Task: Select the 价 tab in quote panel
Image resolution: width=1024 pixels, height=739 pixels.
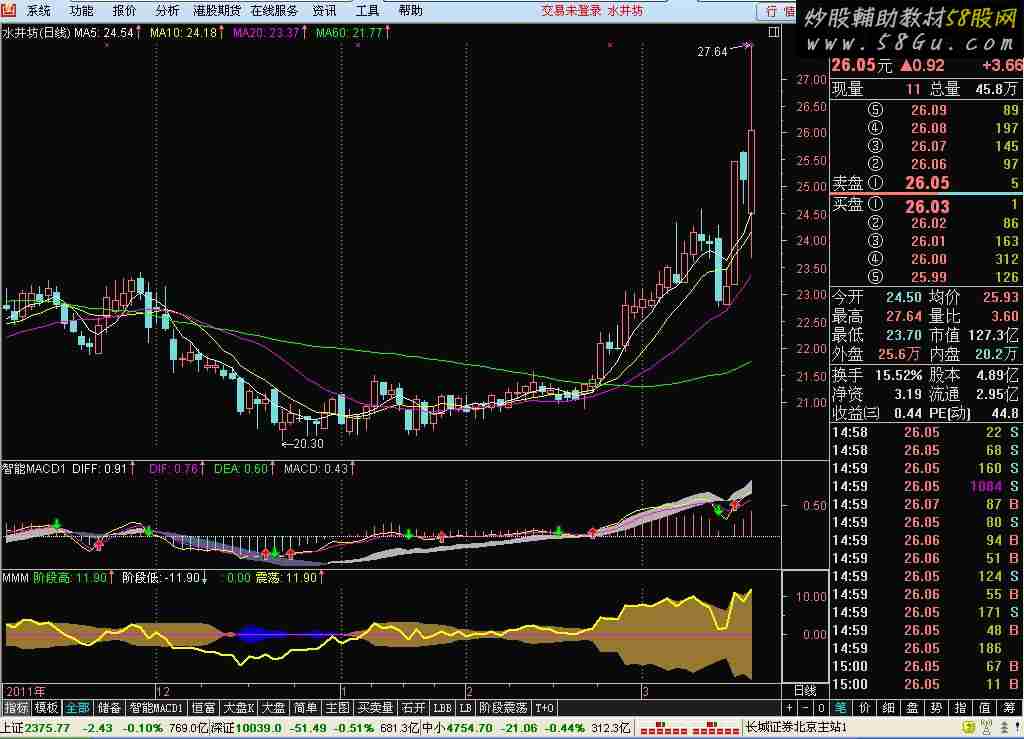Action: [x=864, y=708]
